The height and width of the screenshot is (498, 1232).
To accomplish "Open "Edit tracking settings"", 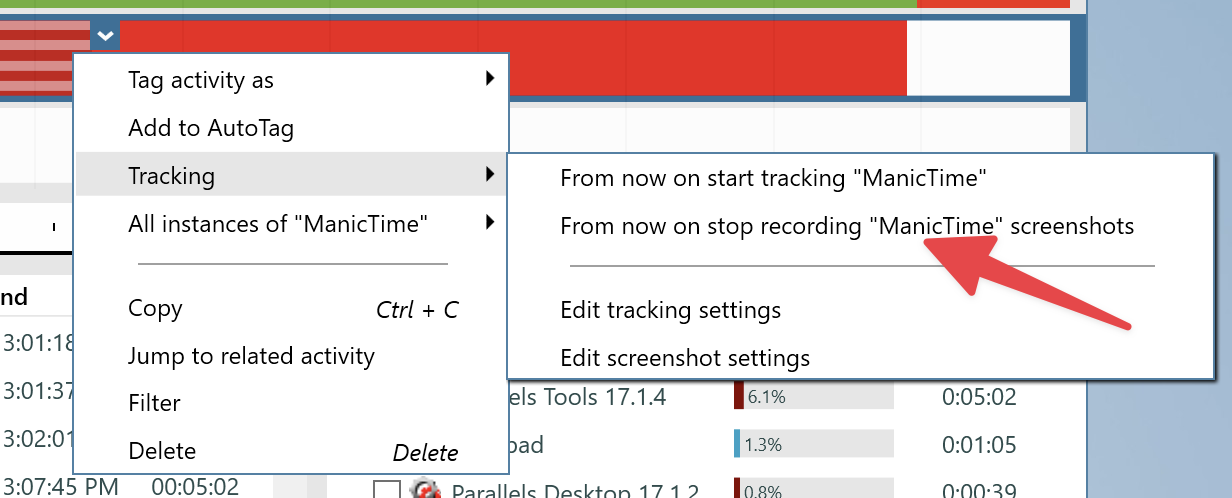I will (x=670, y=310).
